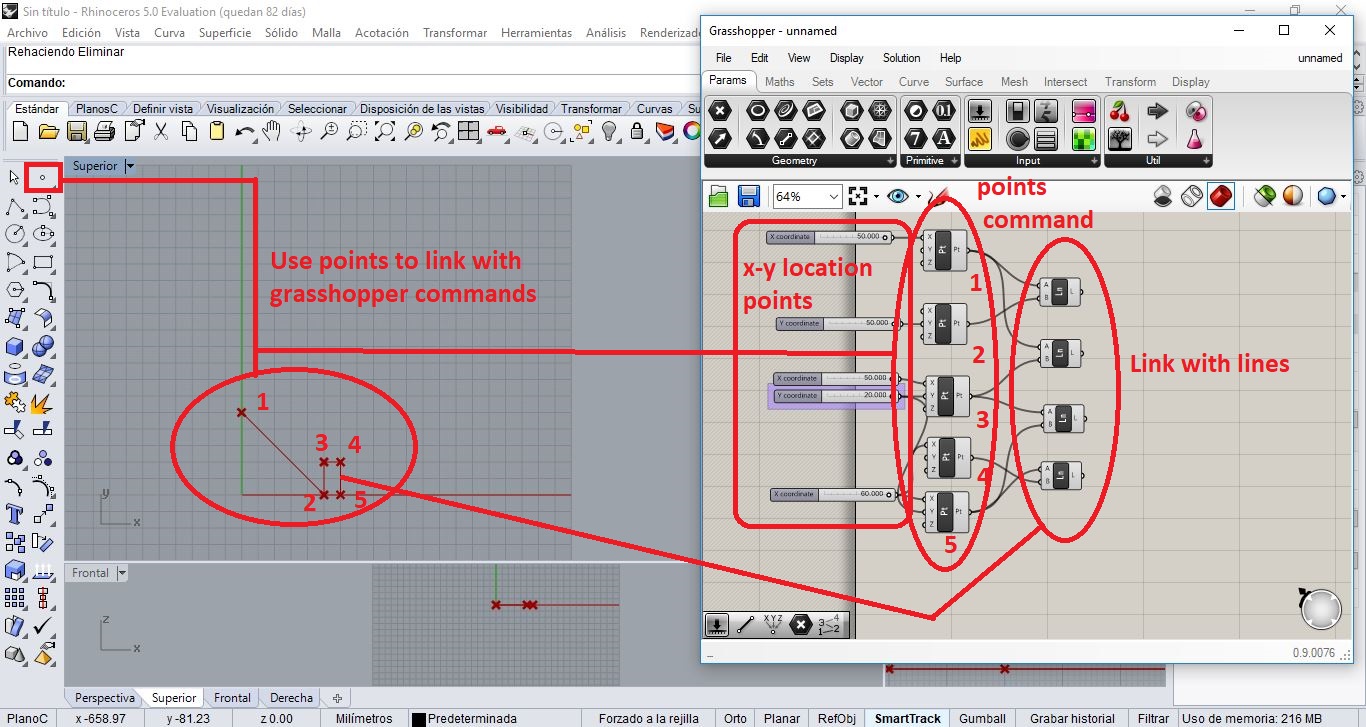Image resolution: width=1366 pixels, height=727 pixels.
Task: Toggle Planar mode in status bar
Action: pos(782,718)
